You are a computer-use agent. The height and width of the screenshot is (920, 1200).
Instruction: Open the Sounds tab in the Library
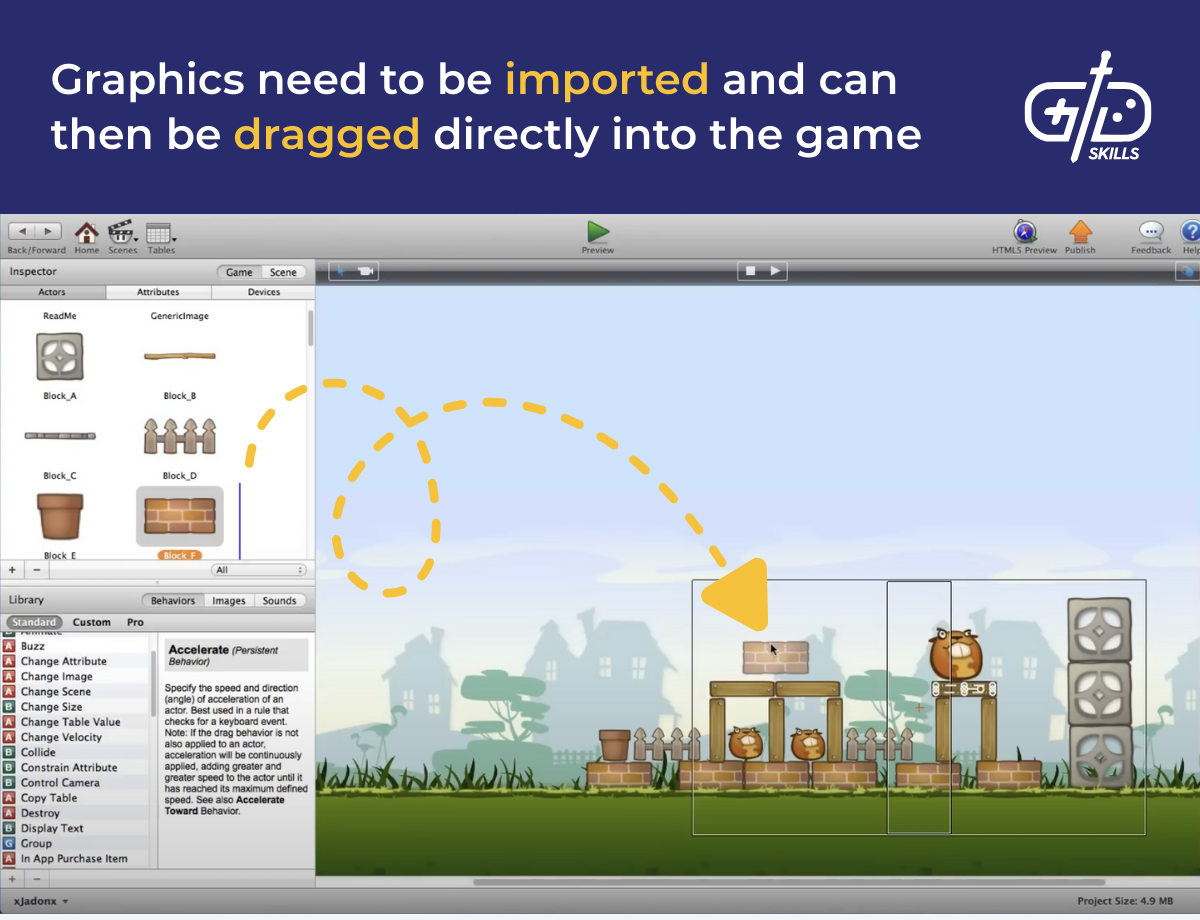(280, 601)
